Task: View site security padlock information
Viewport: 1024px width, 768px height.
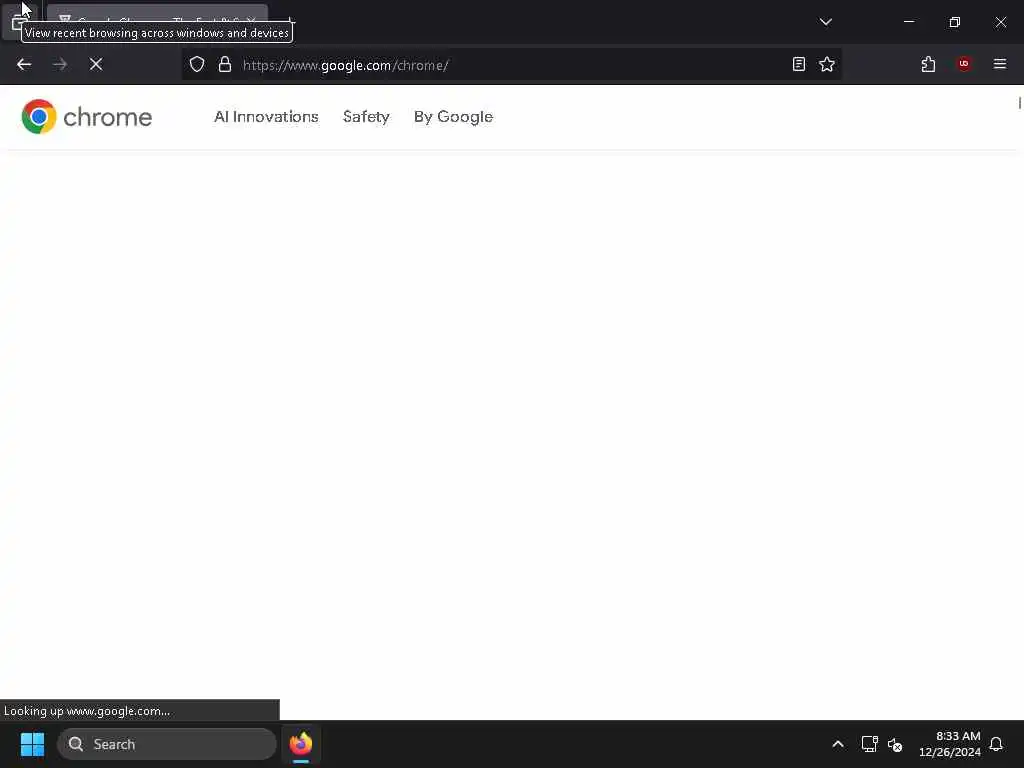Action: 225,64
